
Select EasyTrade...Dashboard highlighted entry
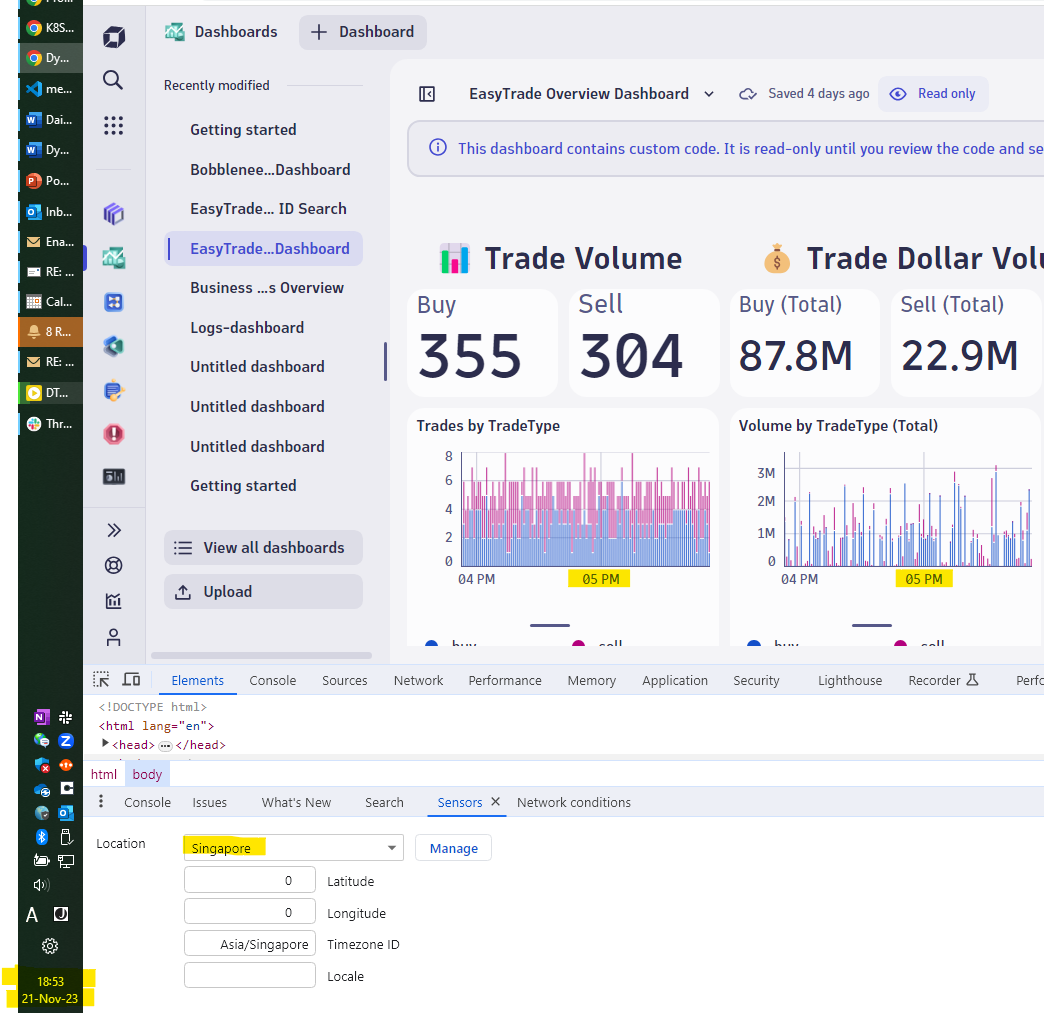pos(264,248)
